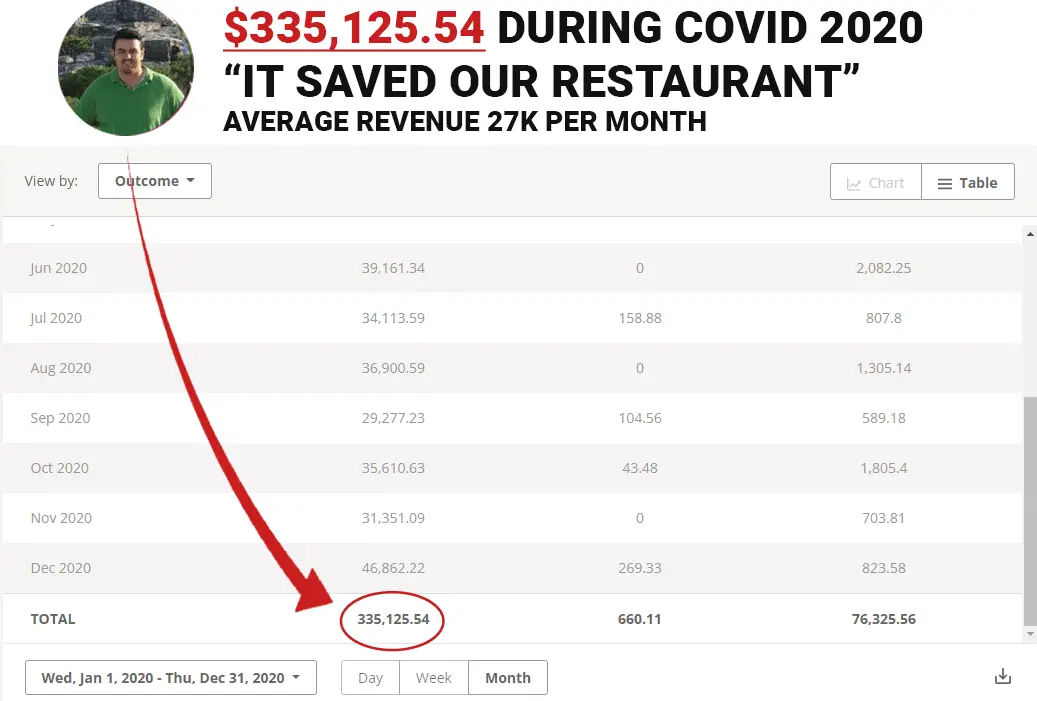Click the table scrollbar up arrow
The width and height of the screenshot is (1037, 701).
click(x=1029, y=234)
